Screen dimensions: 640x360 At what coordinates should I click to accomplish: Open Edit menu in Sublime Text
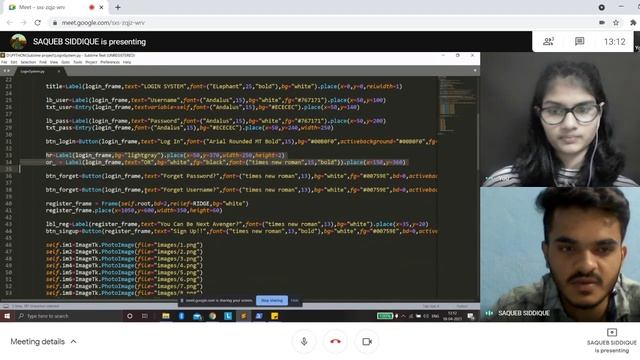13,62
